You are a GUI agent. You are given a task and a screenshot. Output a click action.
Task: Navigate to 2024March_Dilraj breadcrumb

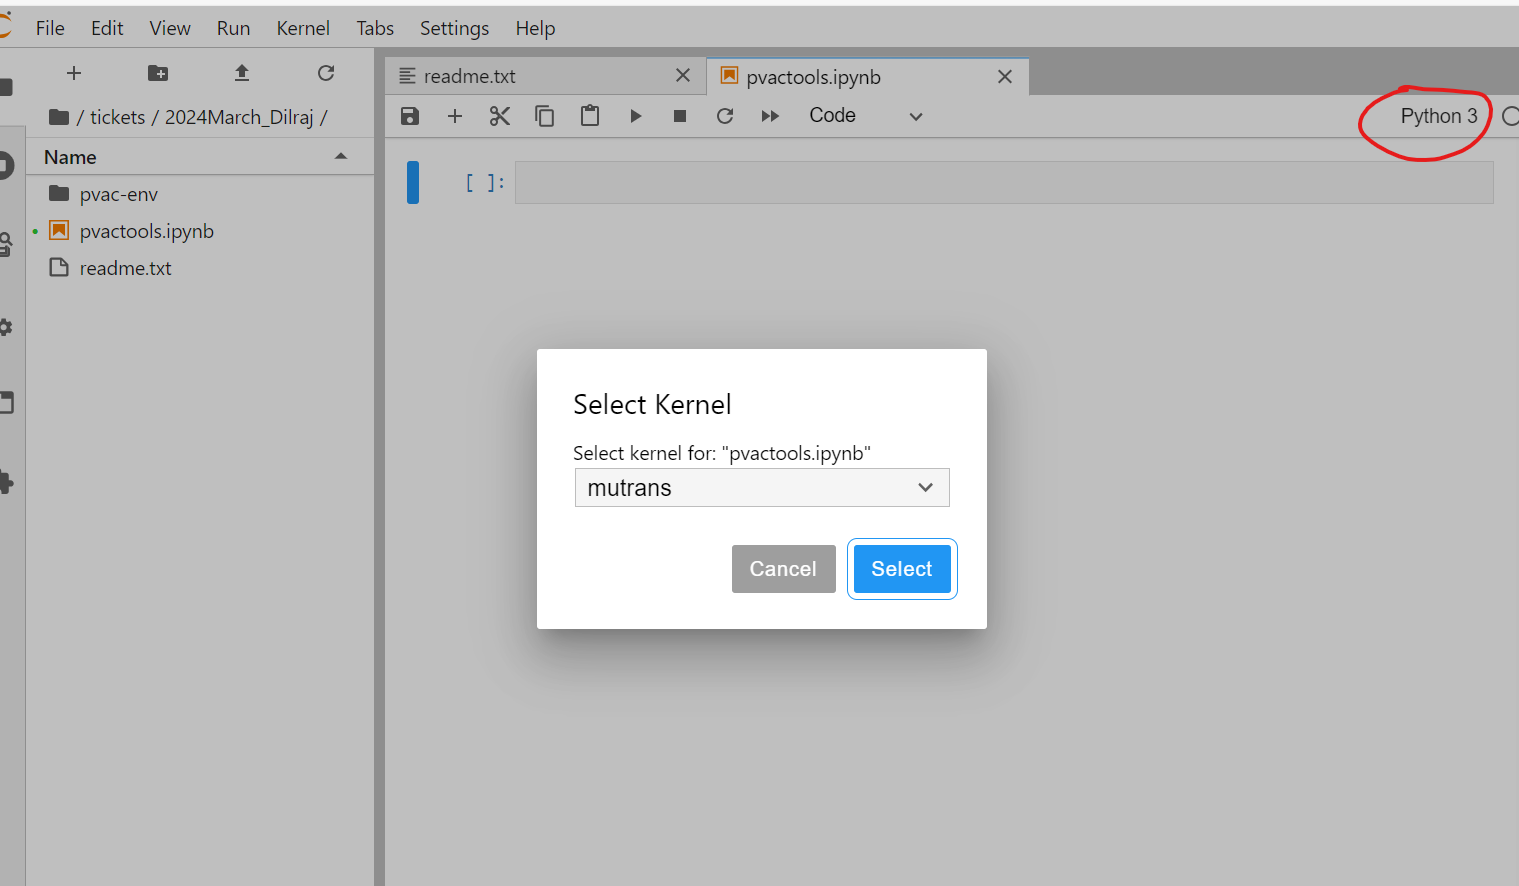coord(239,117)
